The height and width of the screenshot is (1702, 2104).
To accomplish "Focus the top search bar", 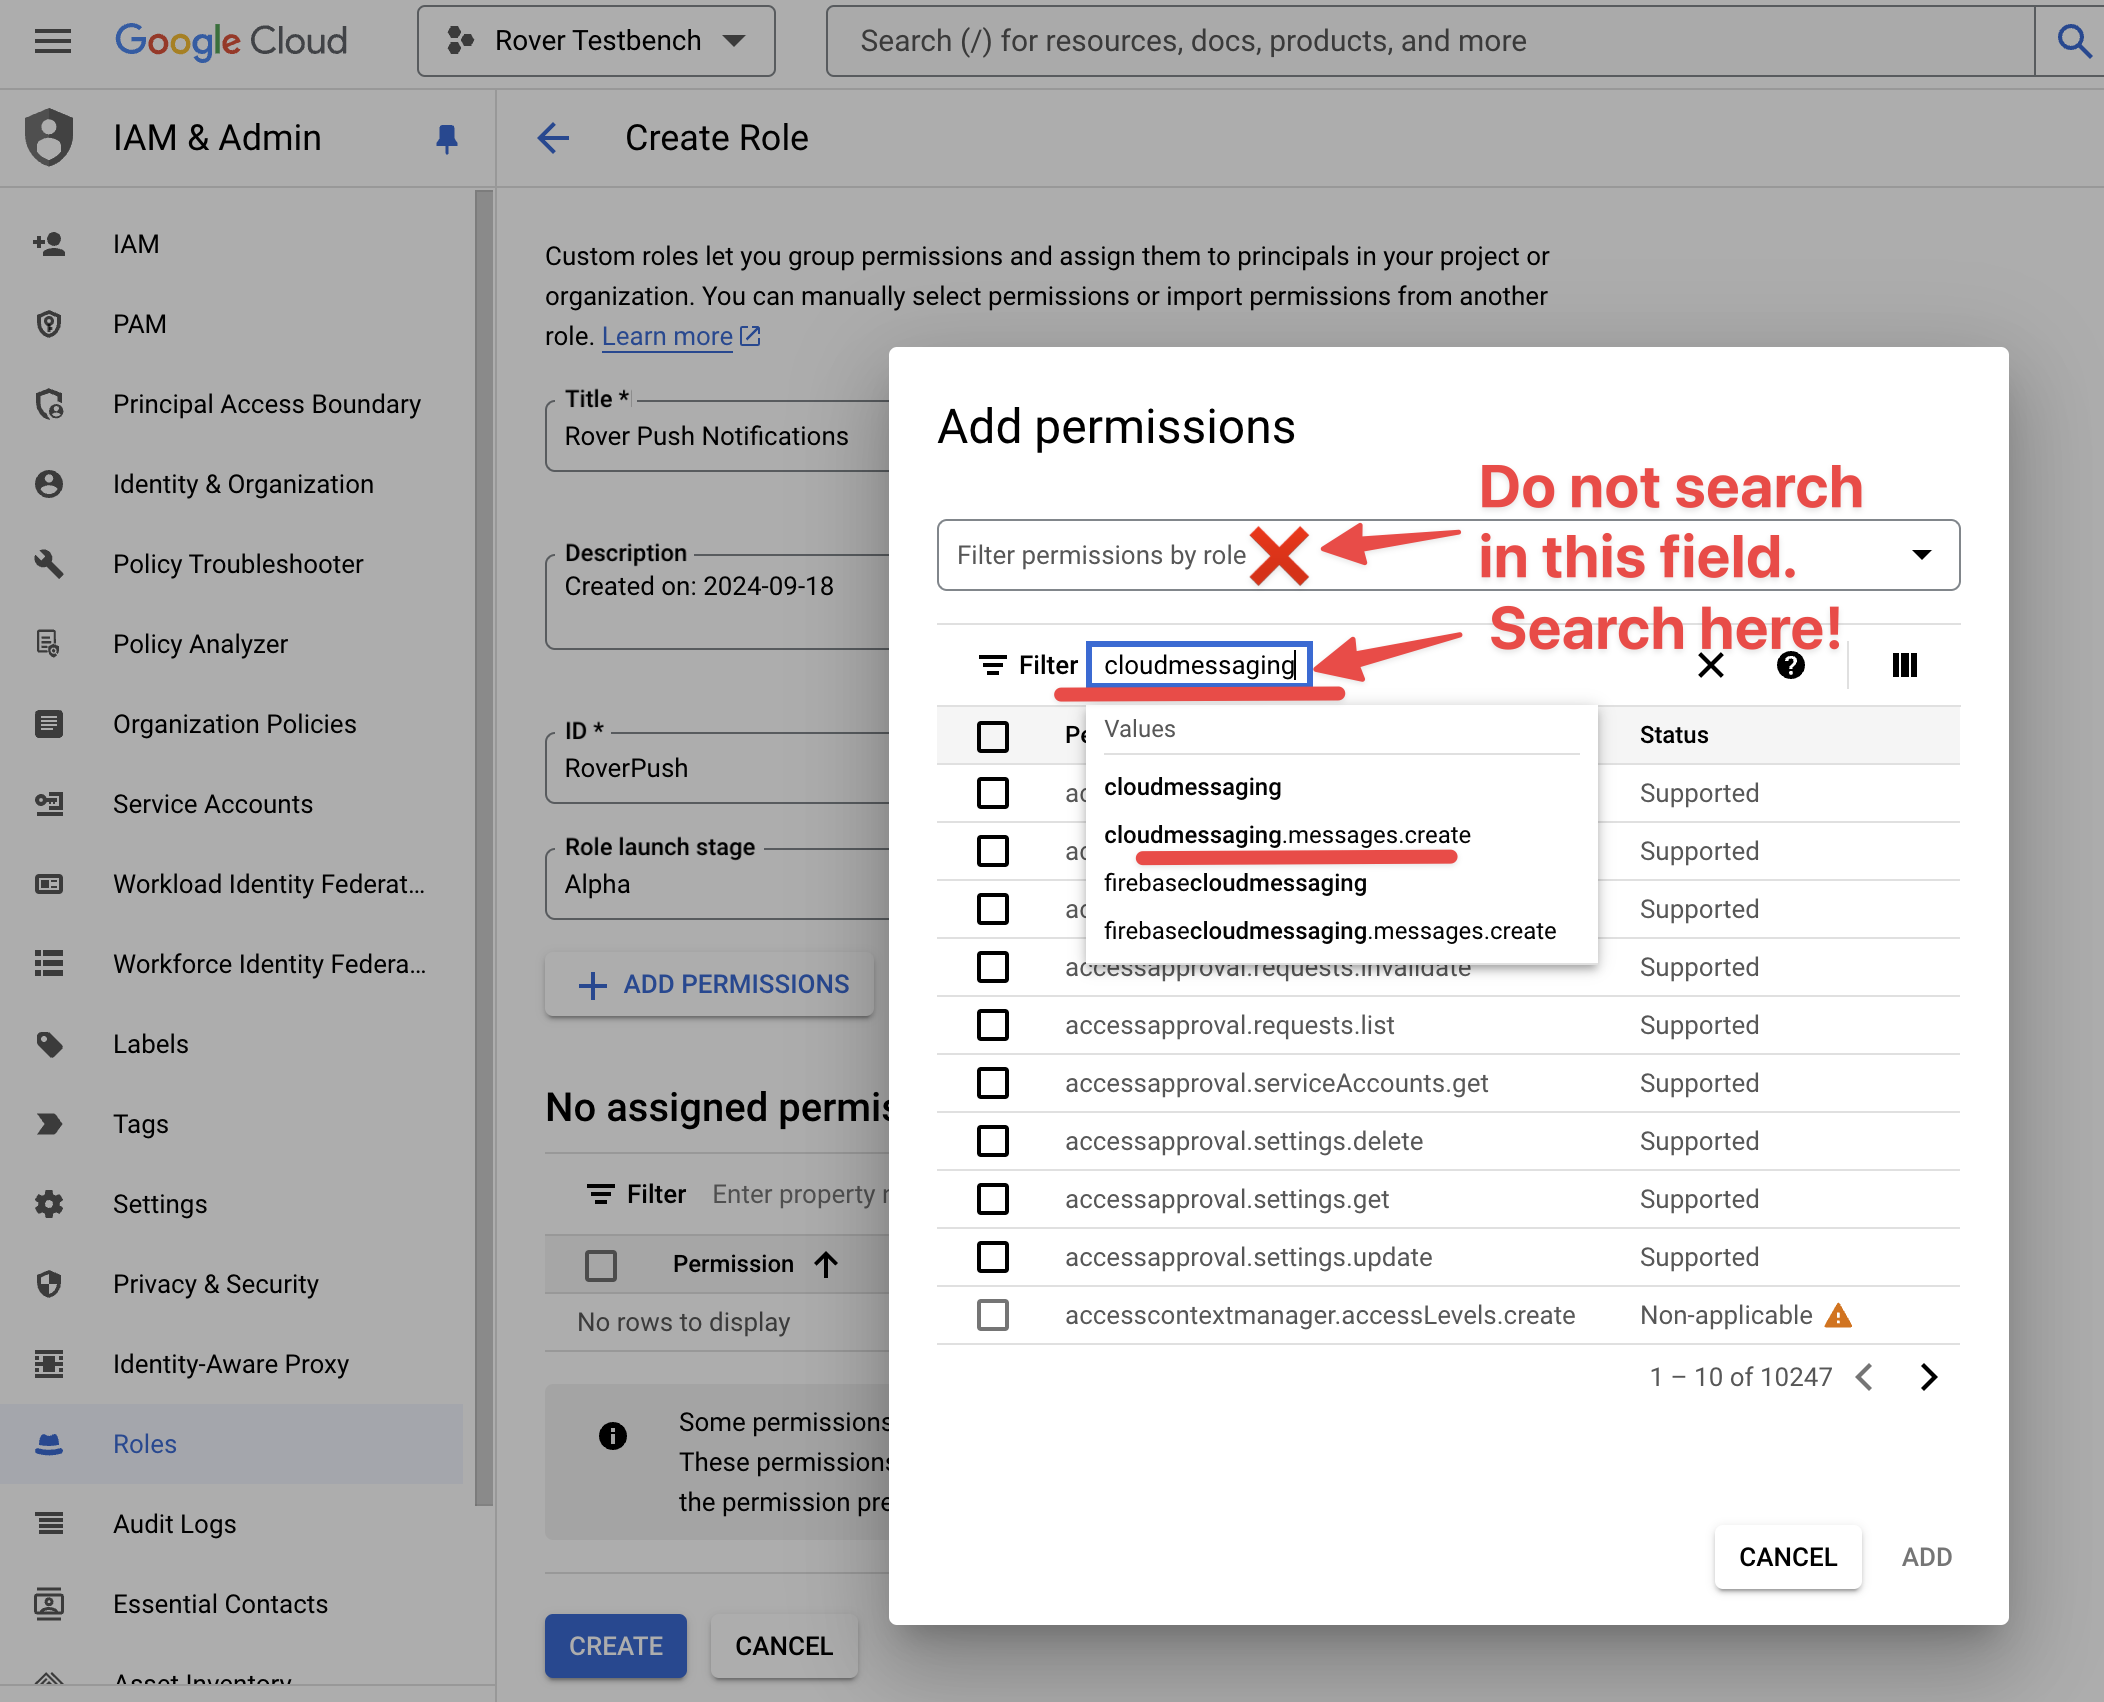I will [1430, 41].
